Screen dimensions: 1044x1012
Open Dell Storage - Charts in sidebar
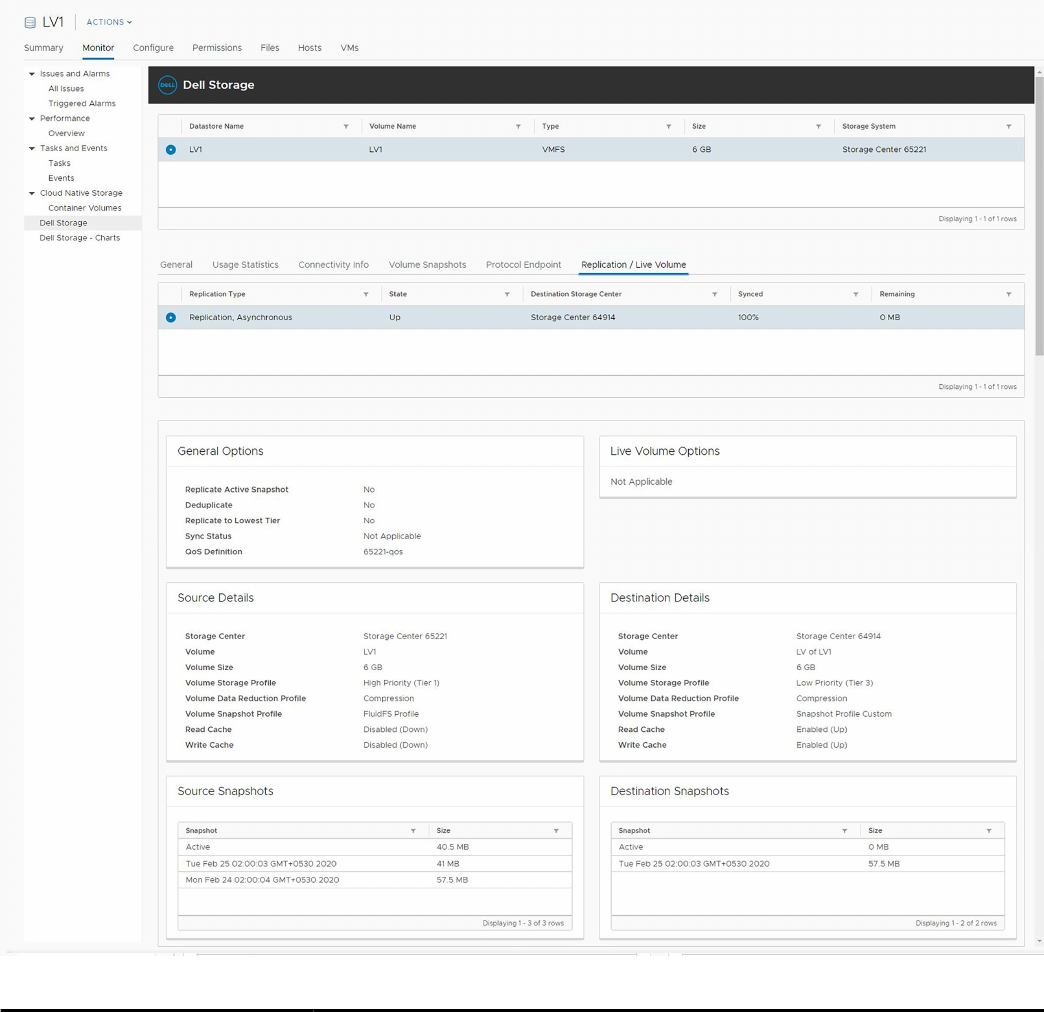tap(80, 238)
